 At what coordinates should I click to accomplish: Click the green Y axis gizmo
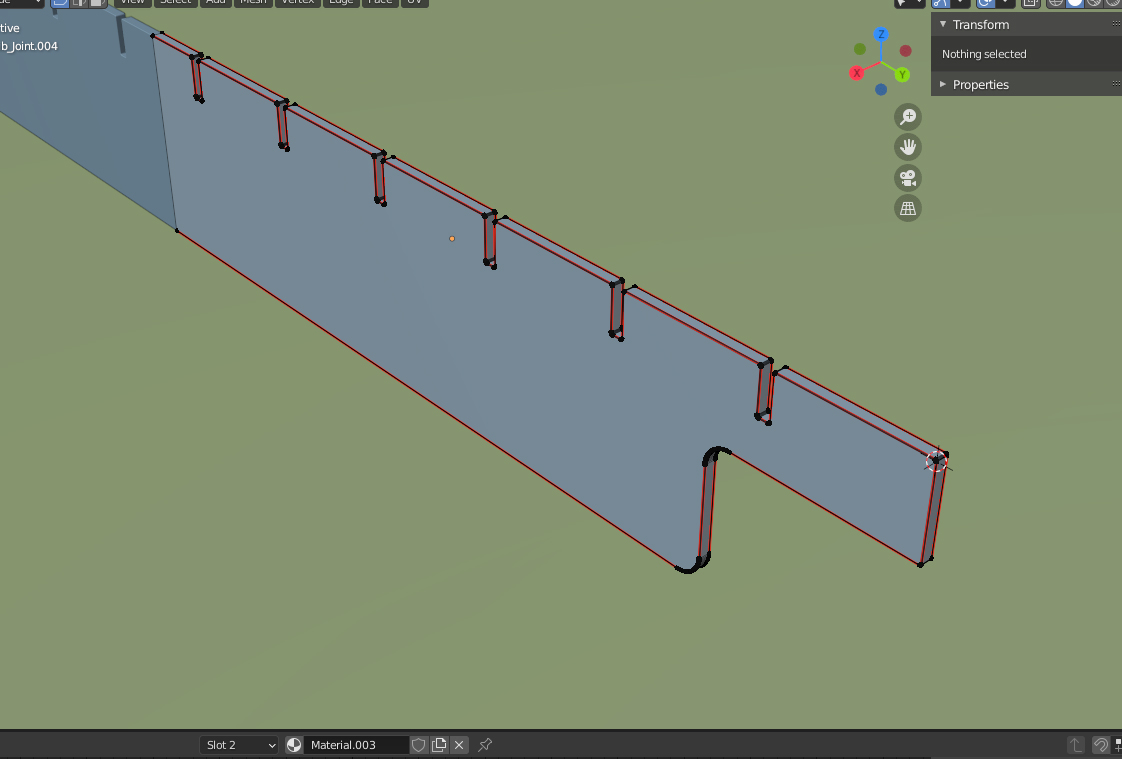902,75
